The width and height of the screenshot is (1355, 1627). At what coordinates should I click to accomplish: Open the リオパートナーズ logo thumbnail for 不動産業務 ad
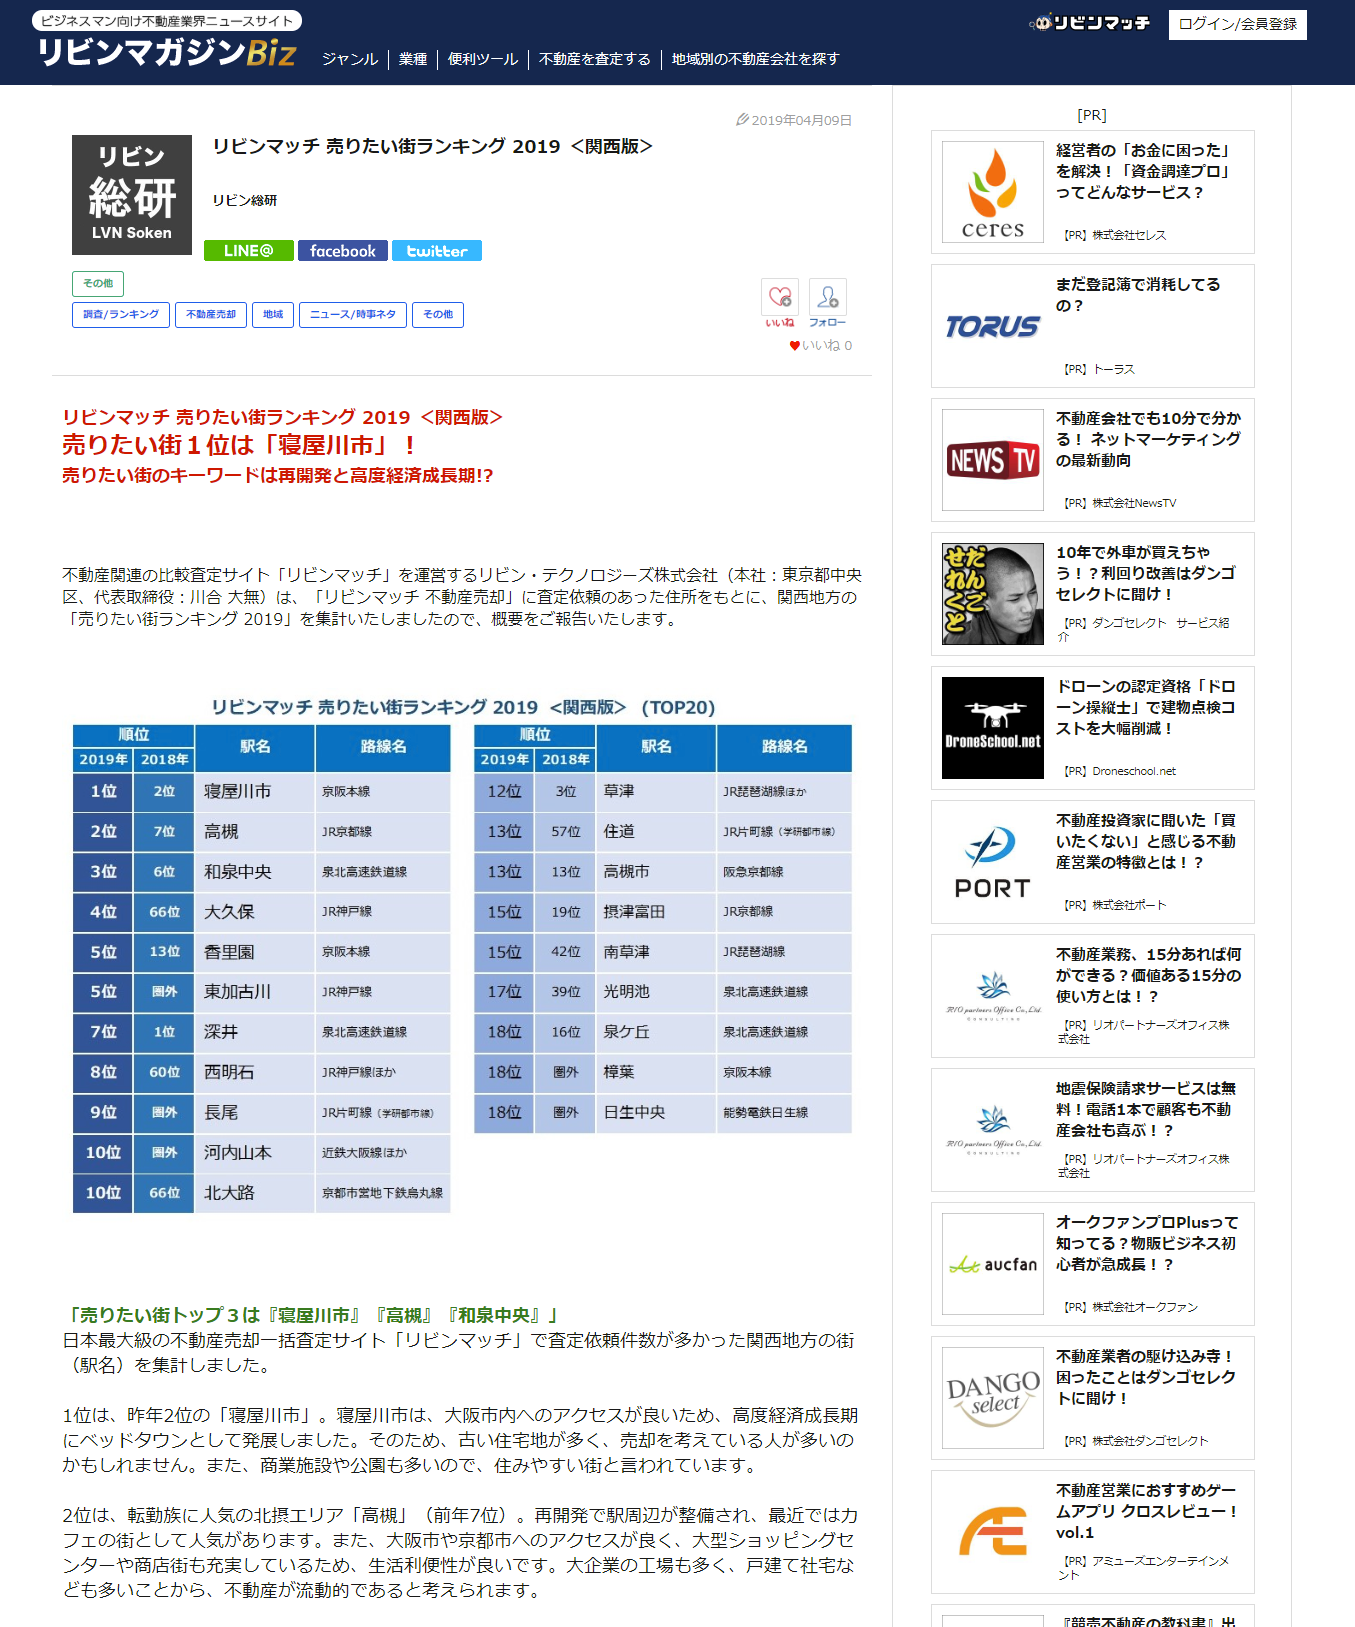point(993,996)
